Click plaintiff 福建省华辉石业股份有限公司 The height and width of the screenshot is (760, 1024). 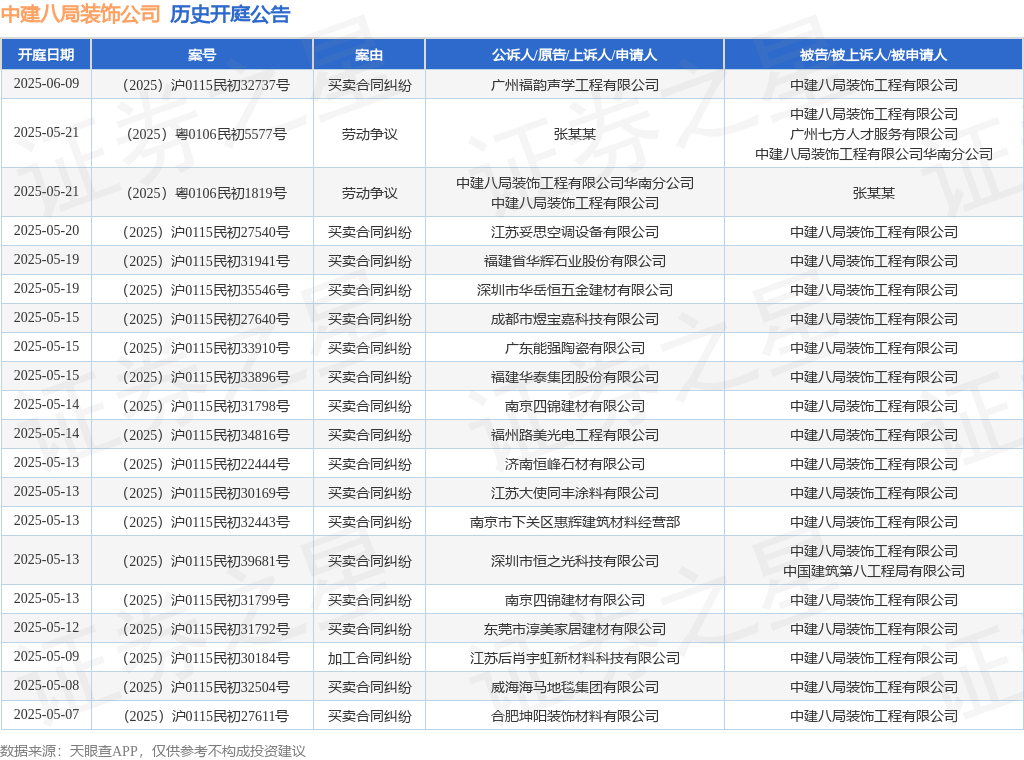(x=575, y=261)
